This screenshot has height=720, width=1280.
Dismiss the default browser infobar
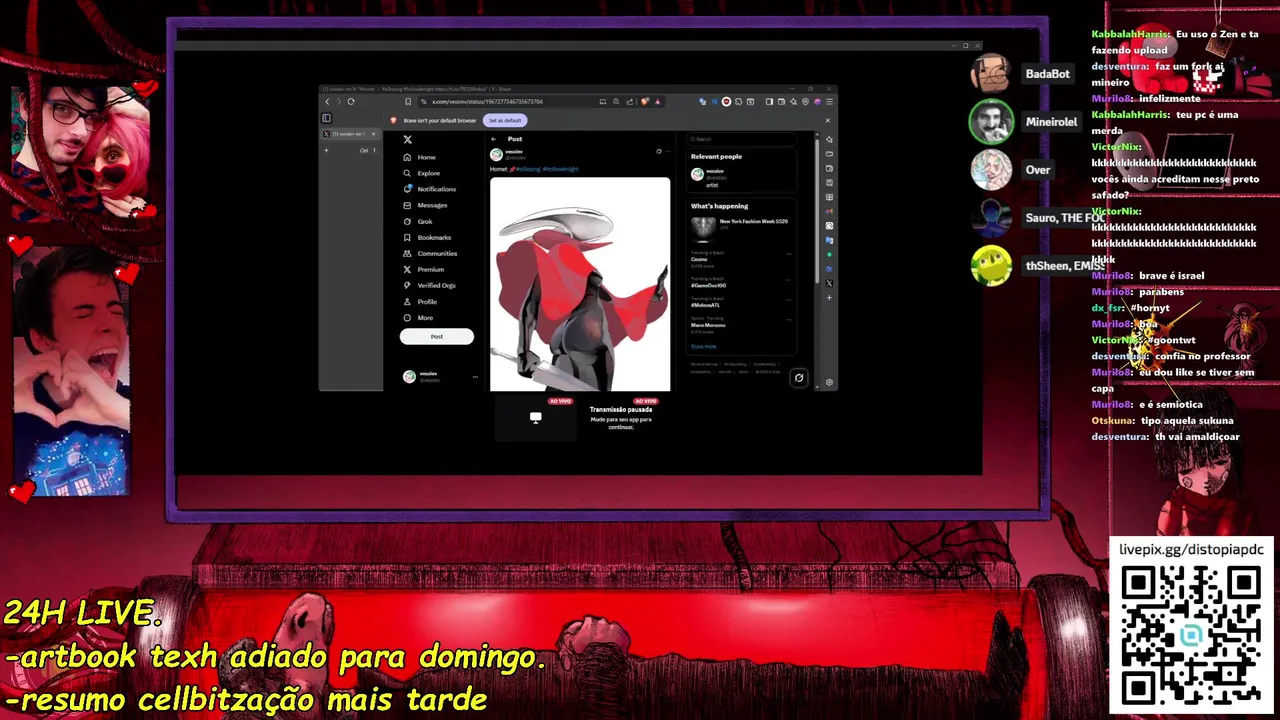tap(827, 120)
